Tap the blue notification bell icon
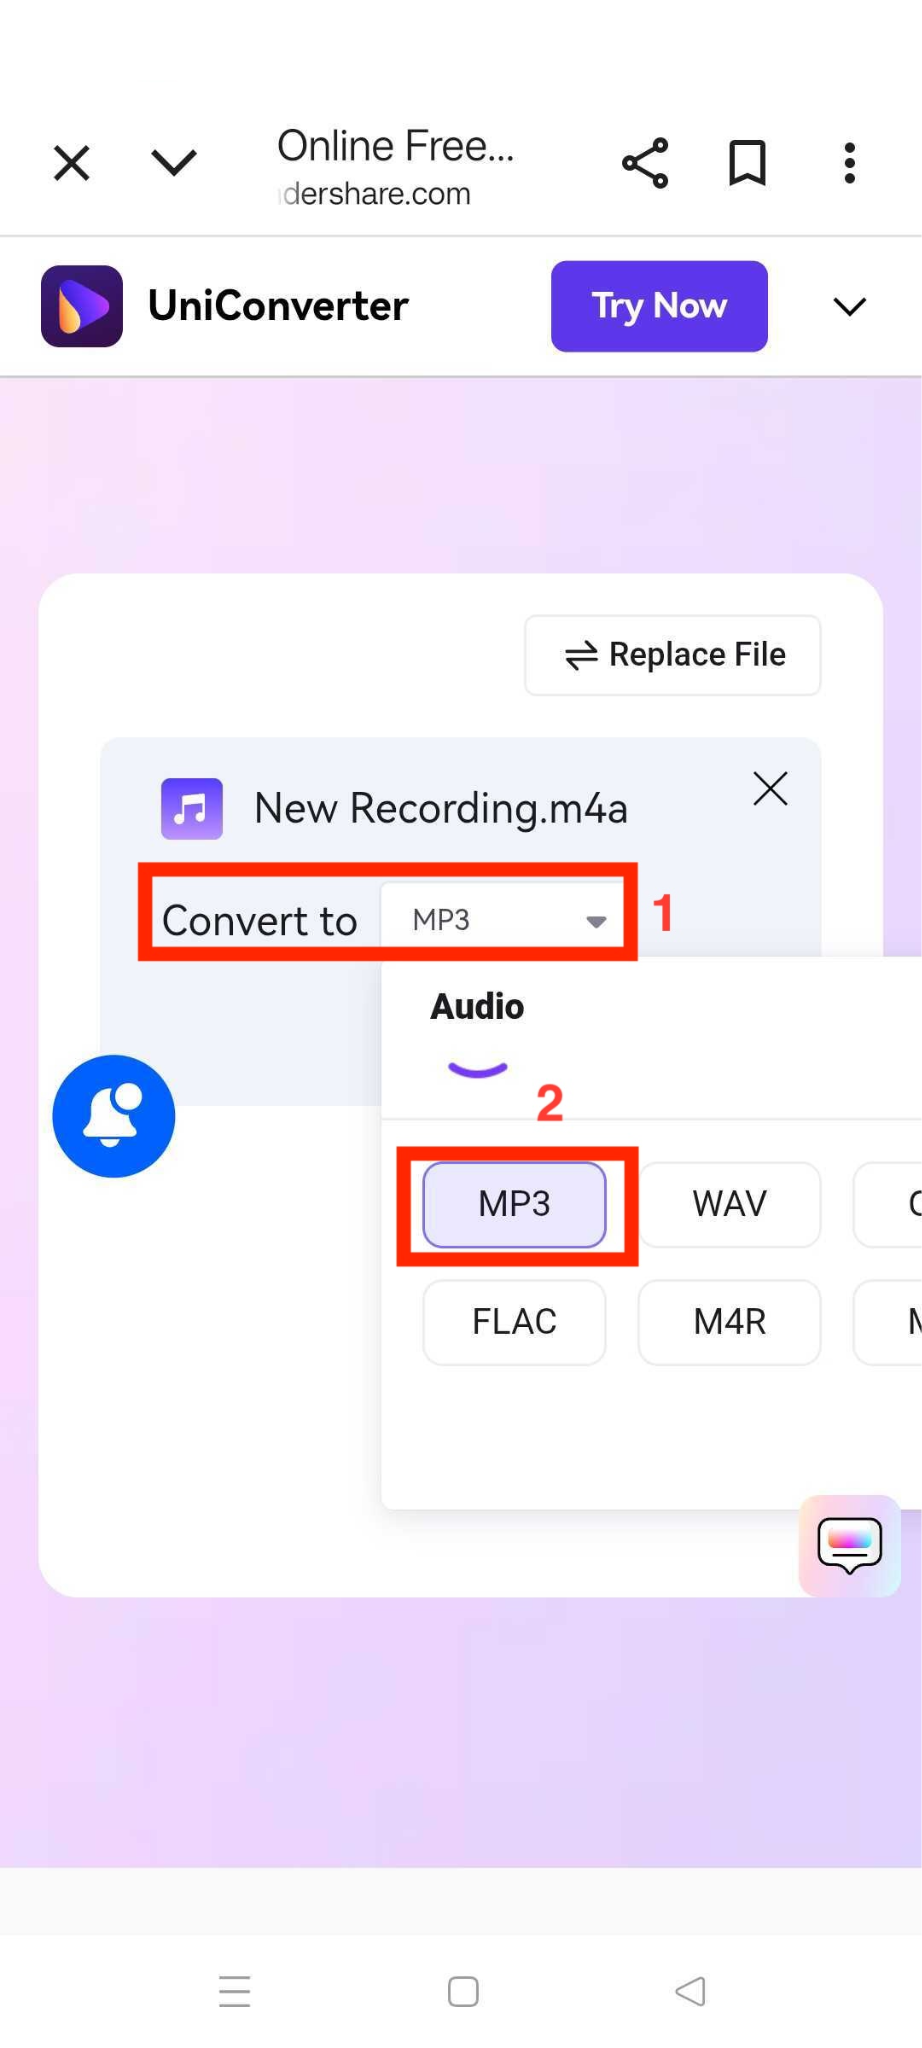Image resolution: width=922 pixels, height=2048 pixels. (x=114, y=1116)
